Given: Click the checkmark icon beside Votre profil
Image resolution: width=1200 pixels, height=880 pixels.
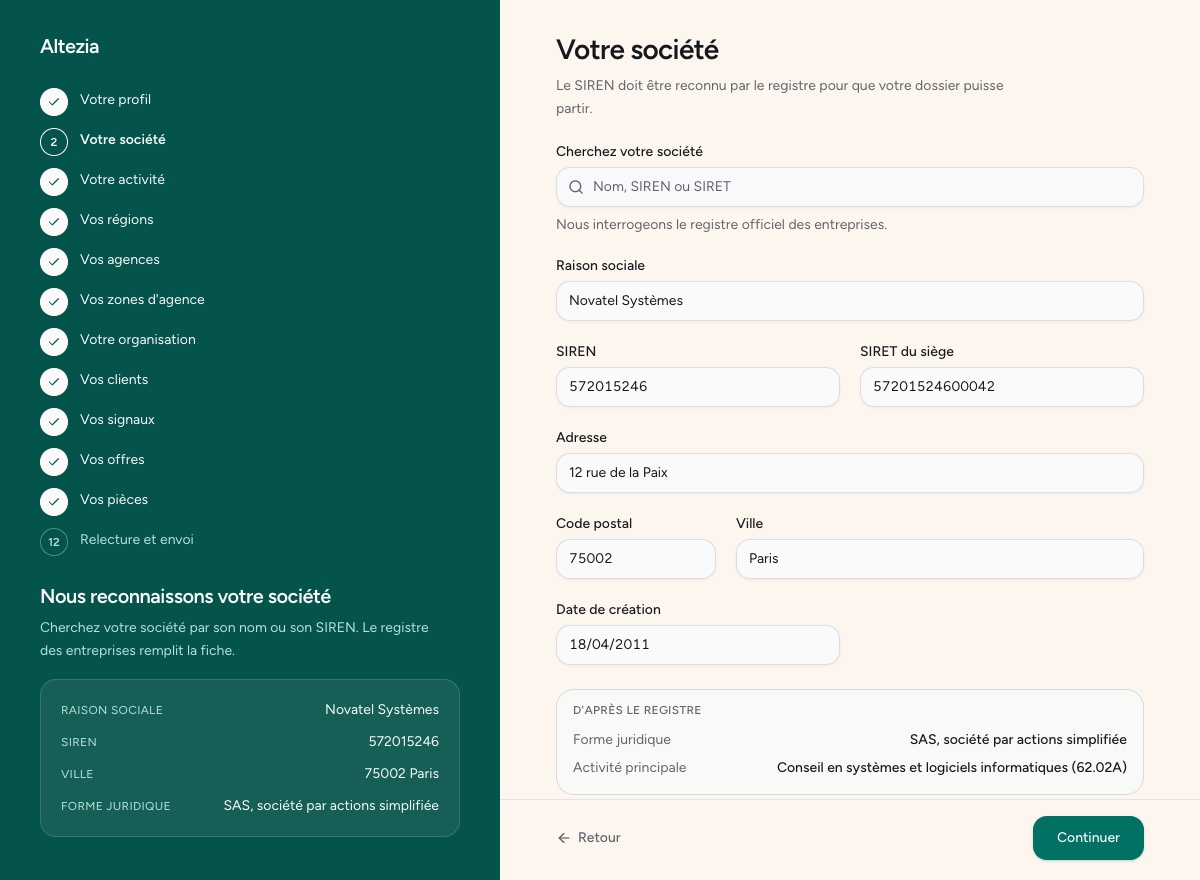Looking at the screenshot, I should pyautogui.click(x=54, y=102).
